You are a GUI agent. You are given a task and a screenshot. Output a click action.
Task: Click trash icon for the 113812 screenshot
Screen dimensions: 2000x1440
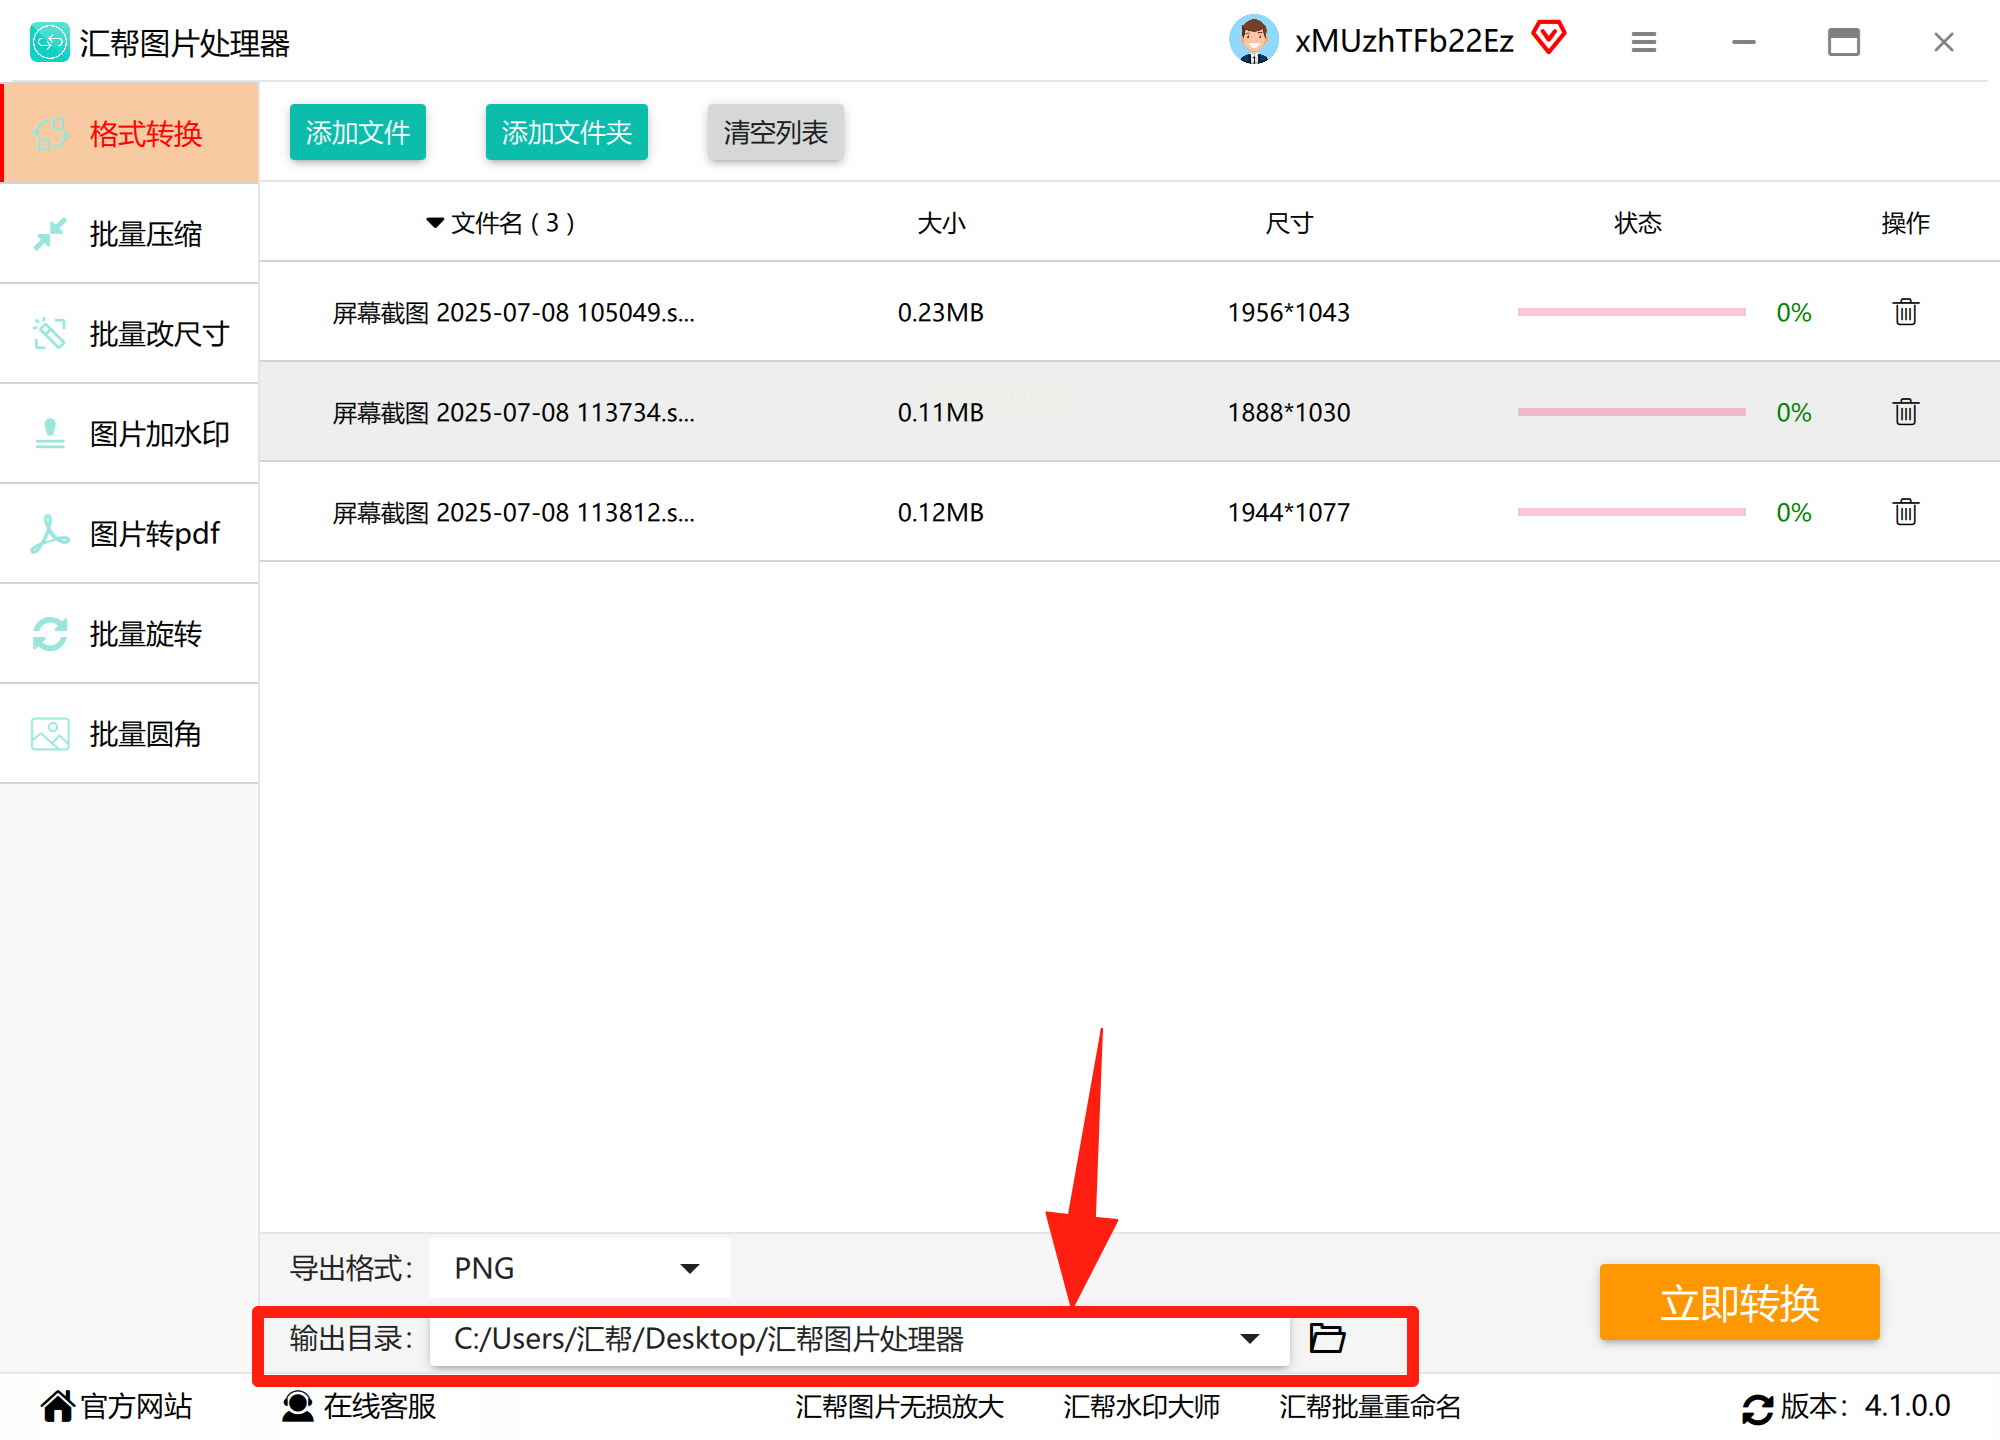click(1905, 512)
